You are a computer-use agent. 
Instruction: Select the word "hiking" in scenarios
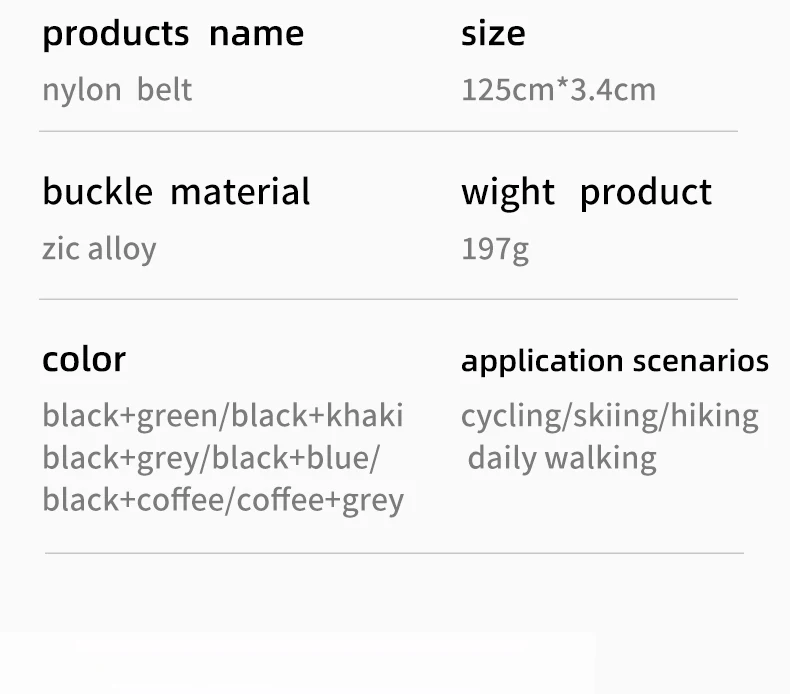click(x=714, y=416)
